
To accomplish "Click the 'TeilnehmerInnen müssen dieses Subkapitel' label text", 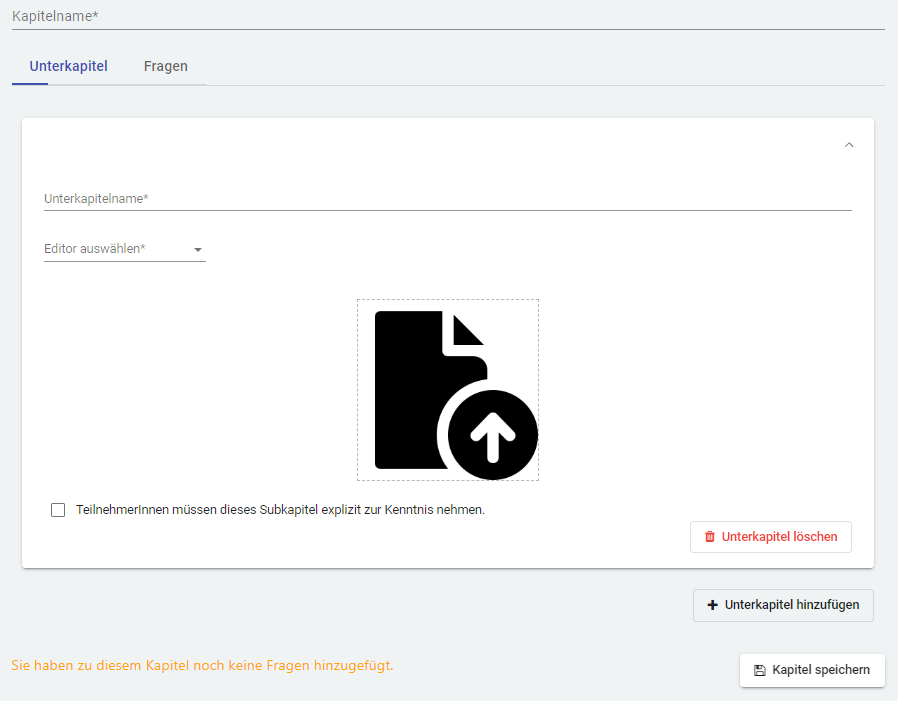I will click(280, 510).
